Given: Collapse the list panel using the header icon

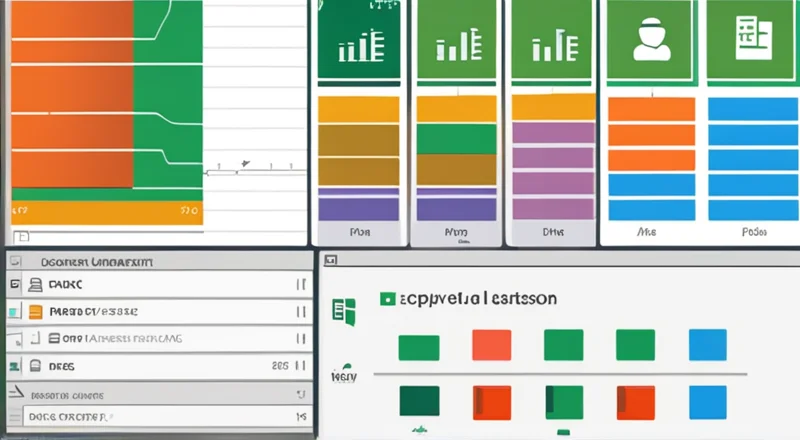Looking at the screenshot, I should pos(14,260).
